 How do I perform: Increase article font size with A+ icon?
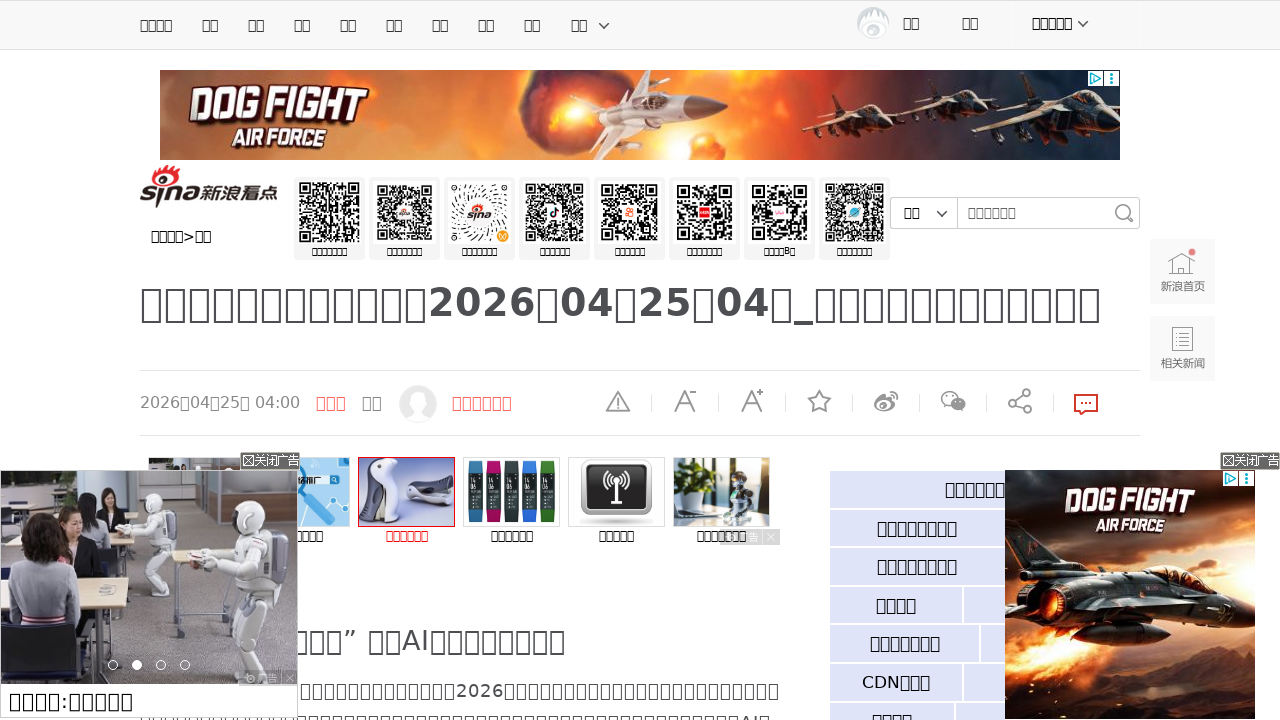pyautogui.click(x=752, y=402)
